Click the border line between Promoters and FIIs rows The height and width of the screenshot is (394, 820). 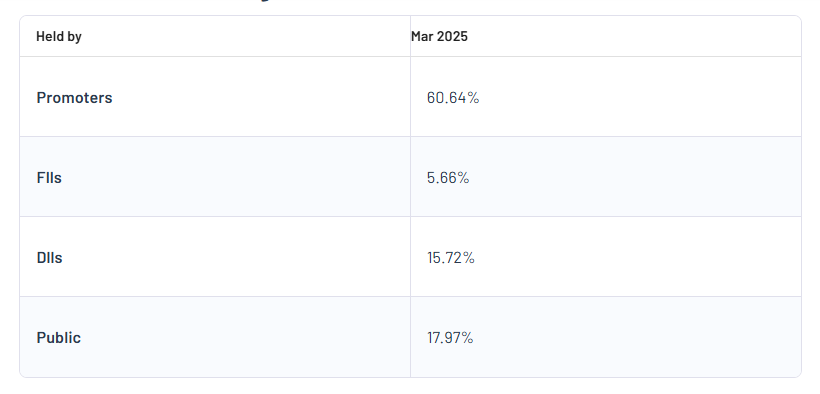pyautogui.click(x=411, y=137)
